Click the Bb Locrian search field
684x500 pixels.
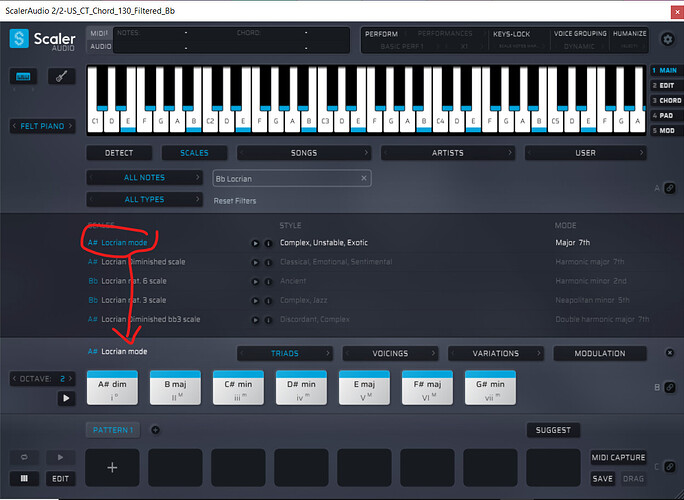292,178
